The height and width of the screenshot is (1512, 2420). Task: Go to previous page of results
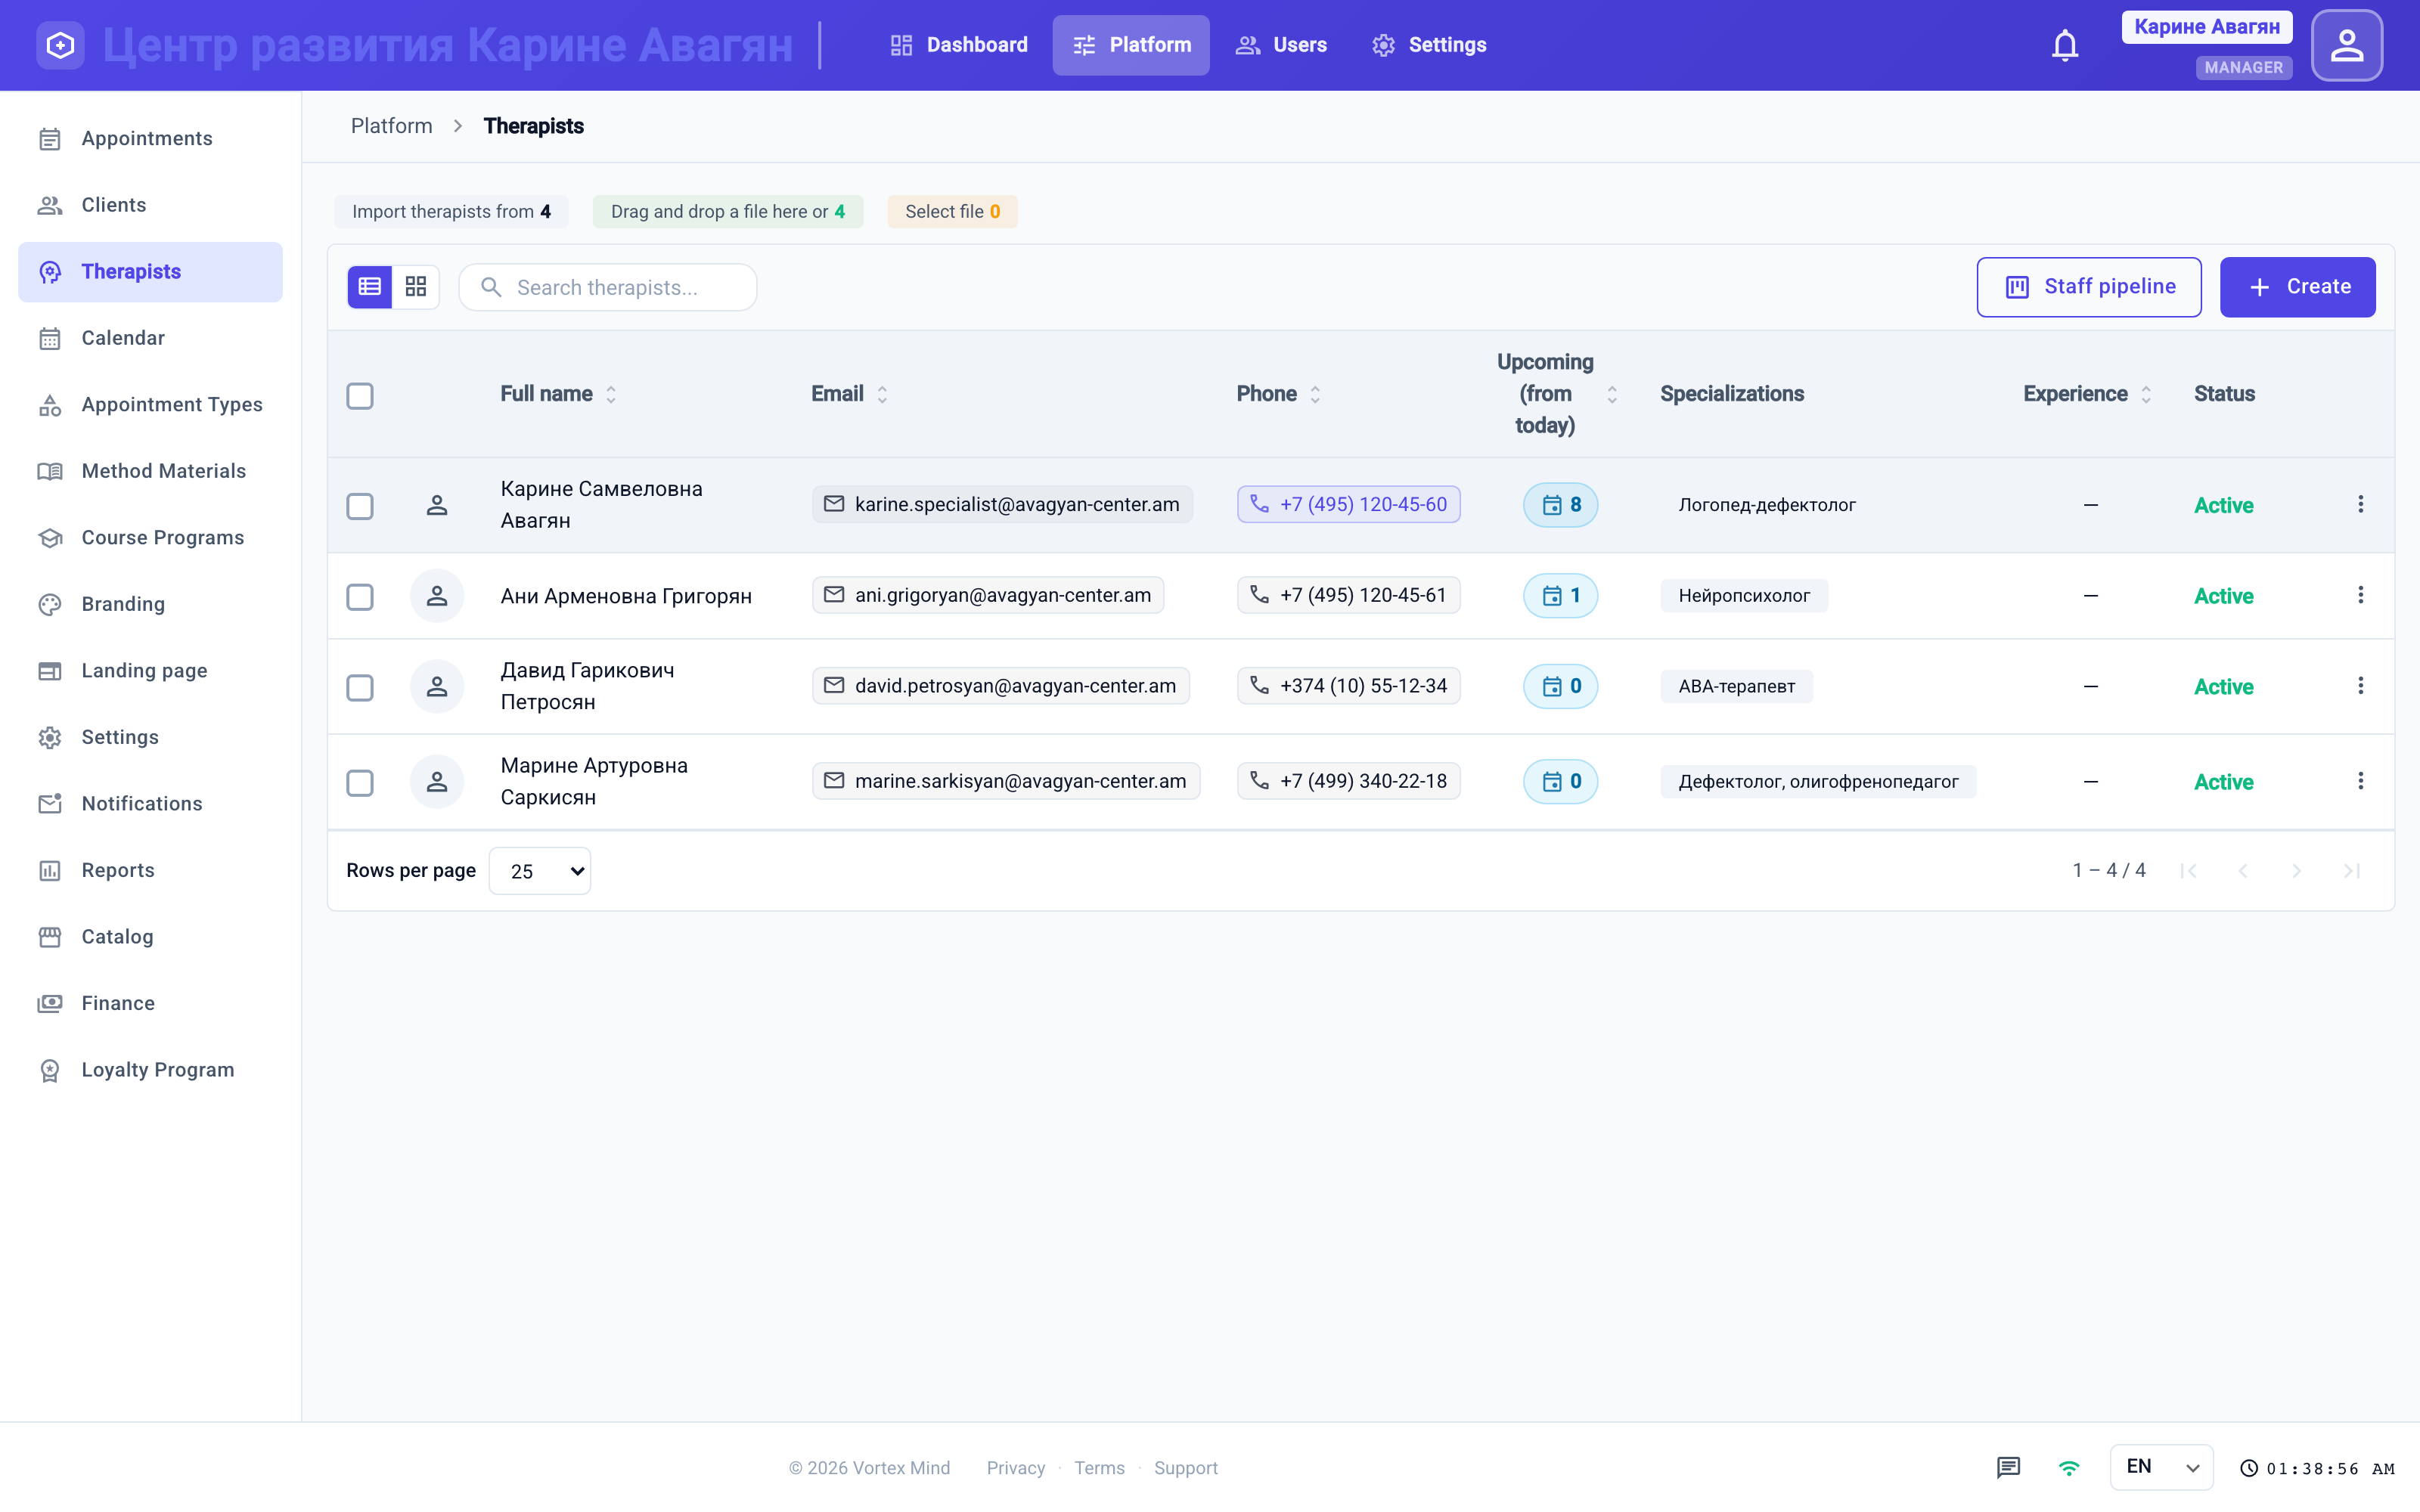(2243, 871)
